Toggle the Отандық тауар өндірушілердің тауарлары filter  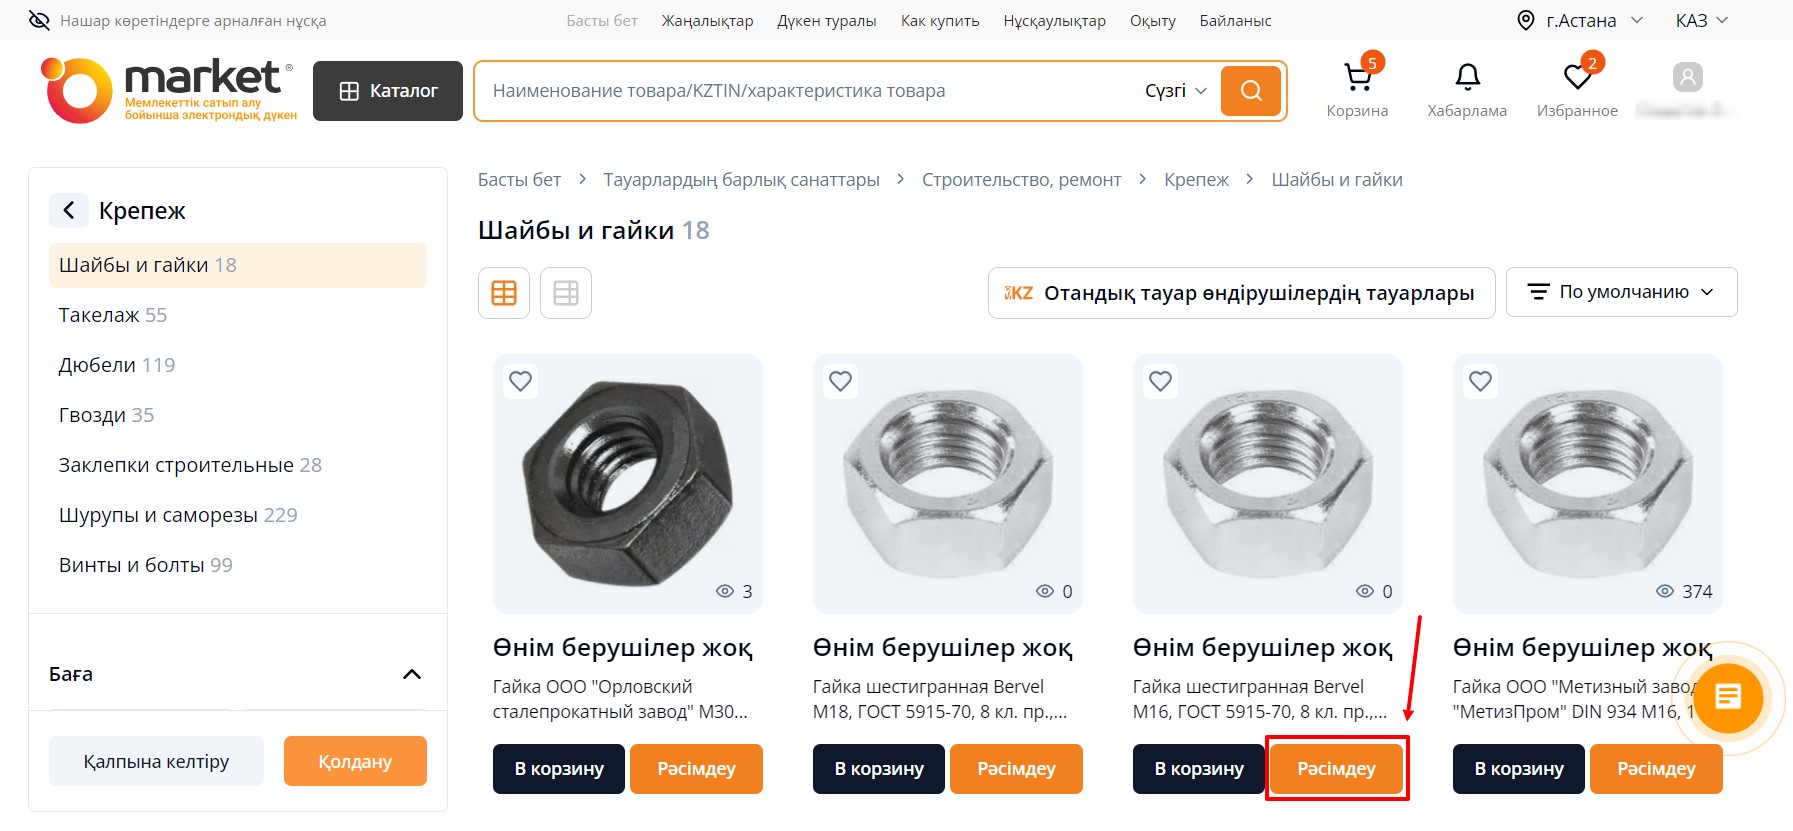pyautogui.click(x=1241, y=293)
